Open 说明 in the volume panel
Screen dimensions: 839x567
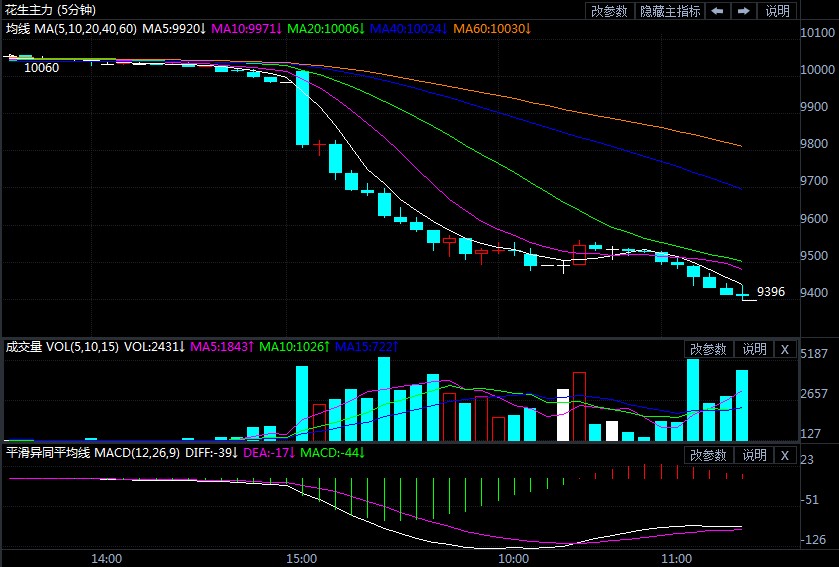(754, 350)
